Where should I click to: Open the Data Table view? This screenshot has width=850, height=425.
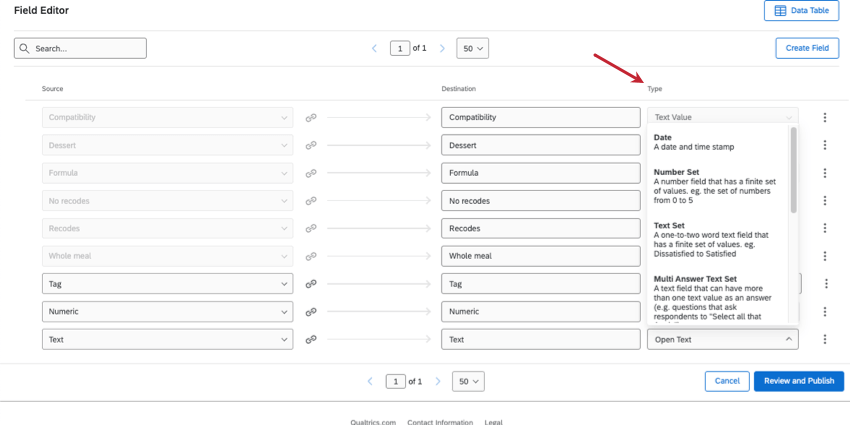pyautogui.click(x=802, y=11)
